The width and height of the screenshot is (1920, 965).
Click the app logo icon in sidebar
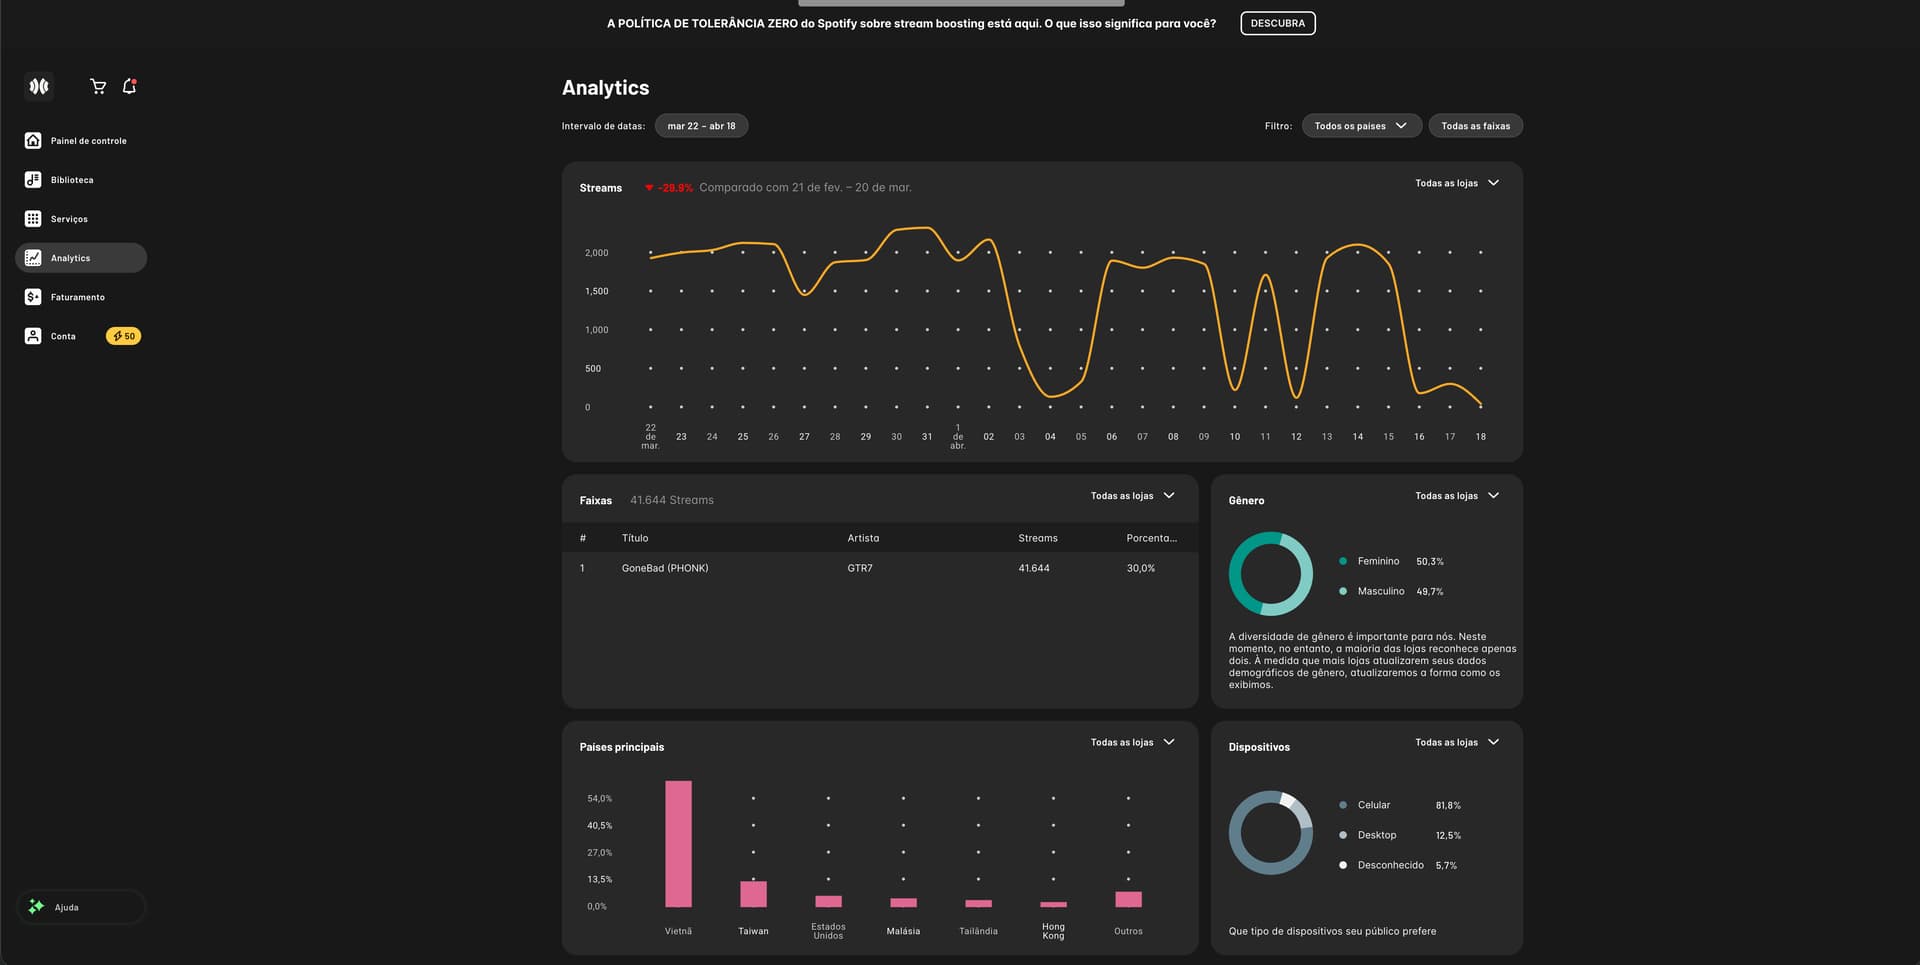39,87
